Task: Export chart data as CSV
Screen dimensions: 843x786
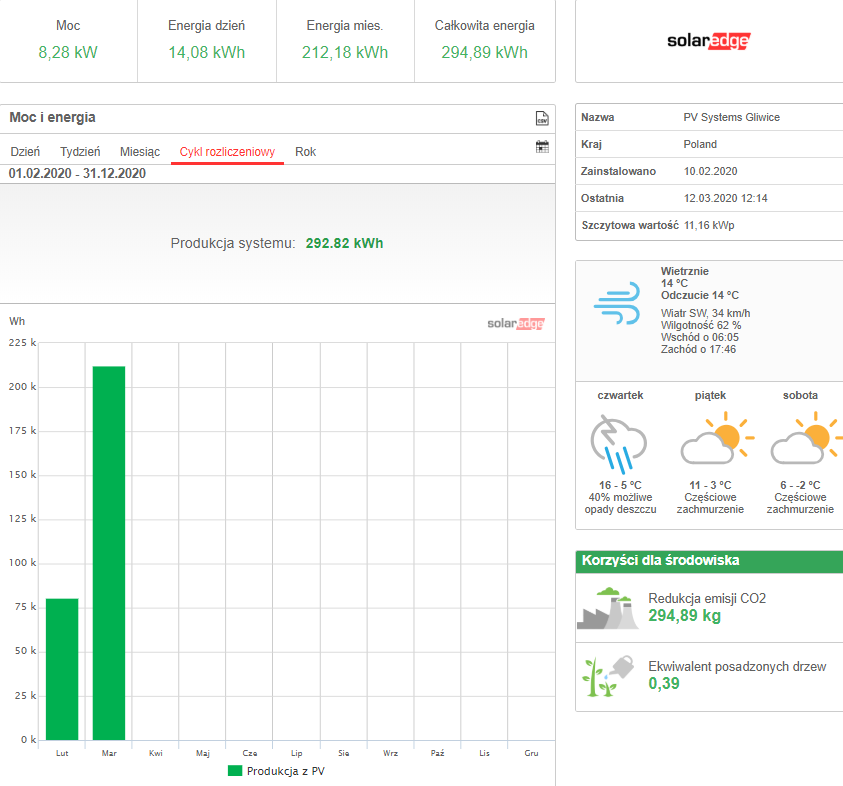Action: 542,118
